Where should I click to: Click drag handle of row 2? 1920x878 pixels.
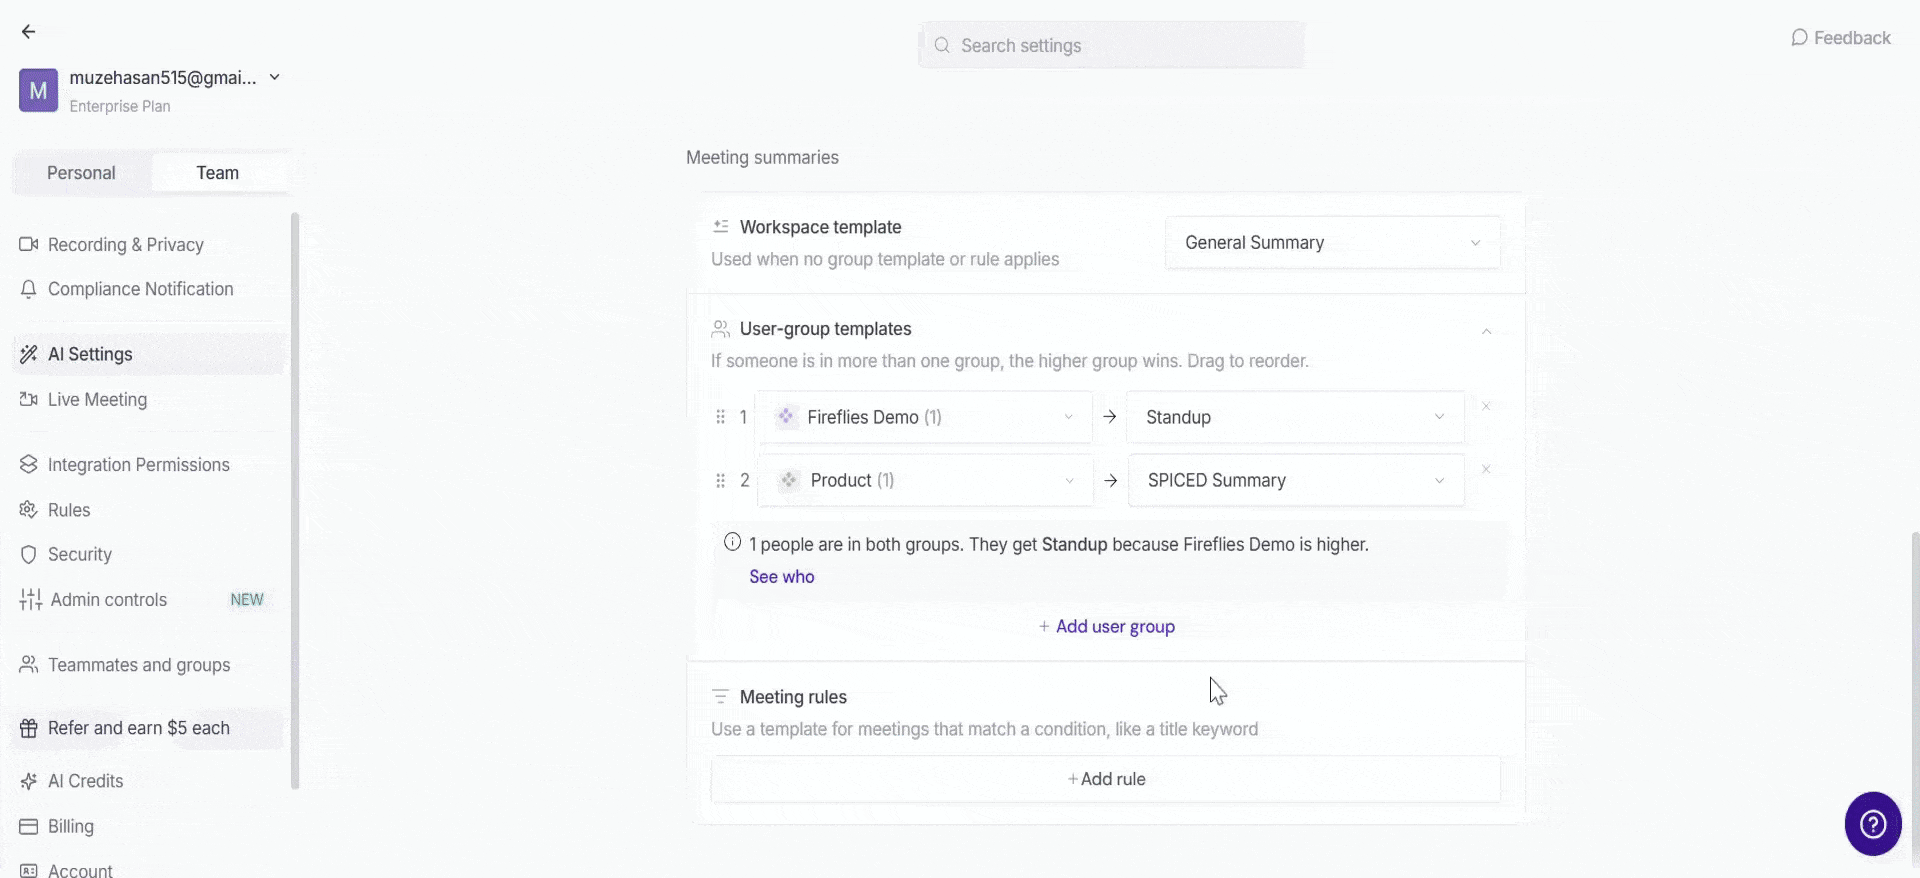(720, 481)
